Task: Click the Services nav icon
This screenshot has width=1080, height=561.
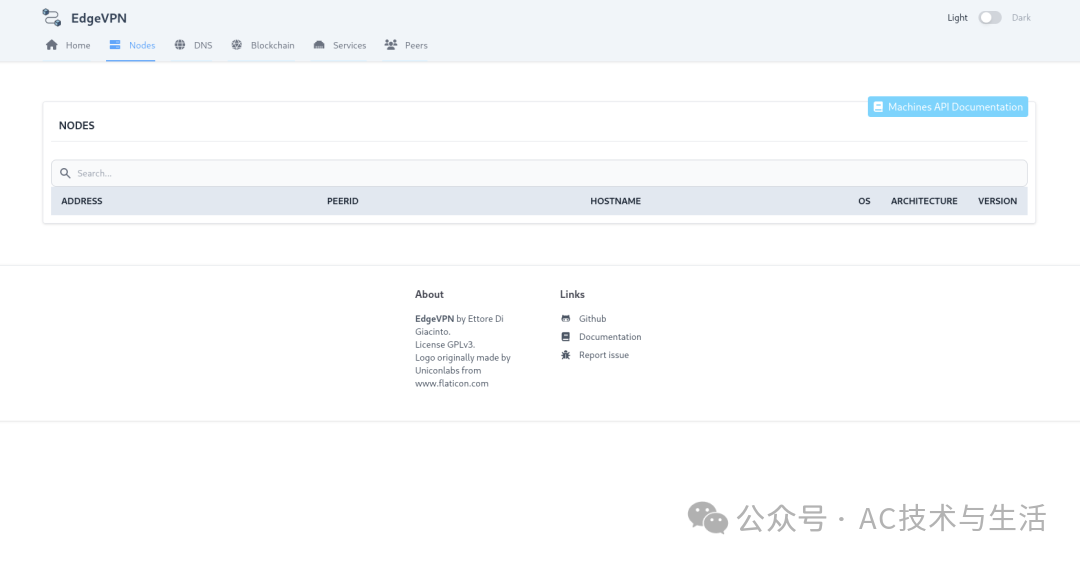Action: pos(319,45)
